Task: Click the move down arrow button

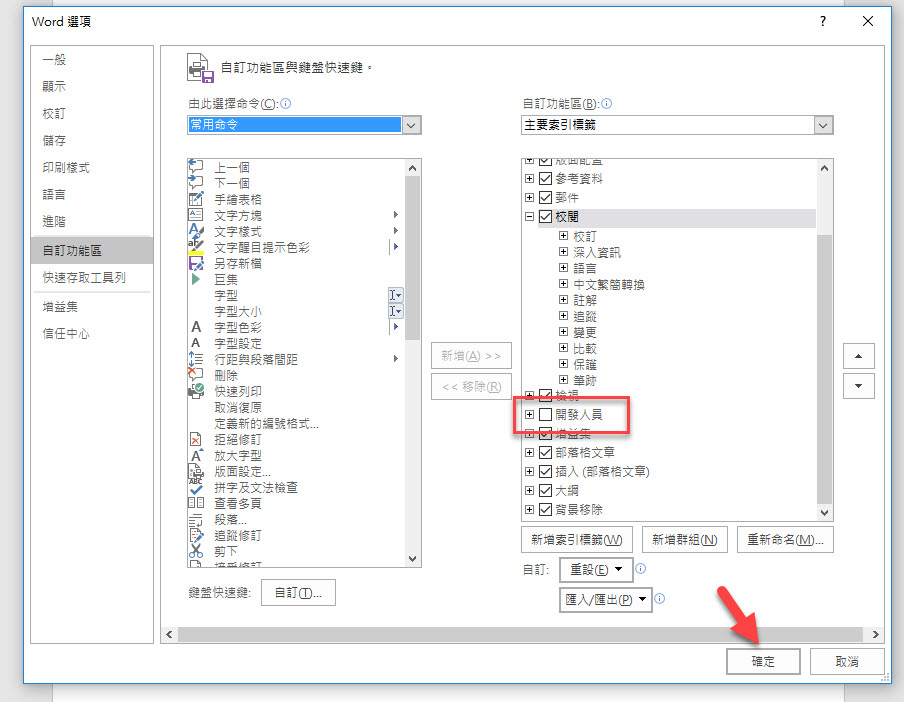Action: 858,386
